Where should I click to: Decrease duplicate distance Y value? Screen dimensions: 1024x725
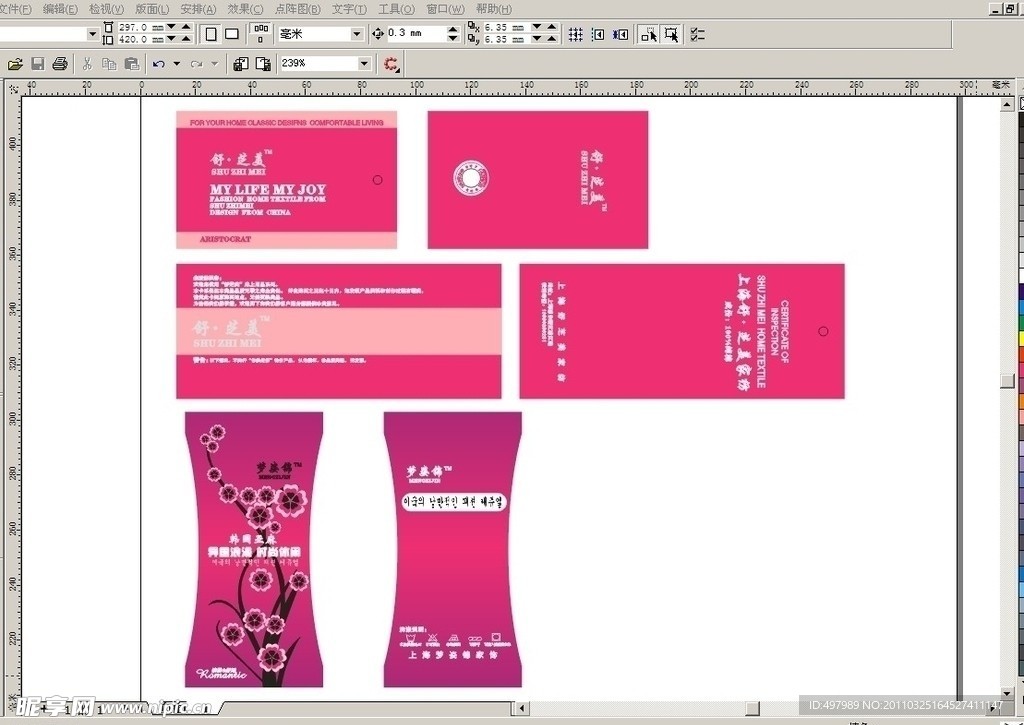(x=537, y=39)
